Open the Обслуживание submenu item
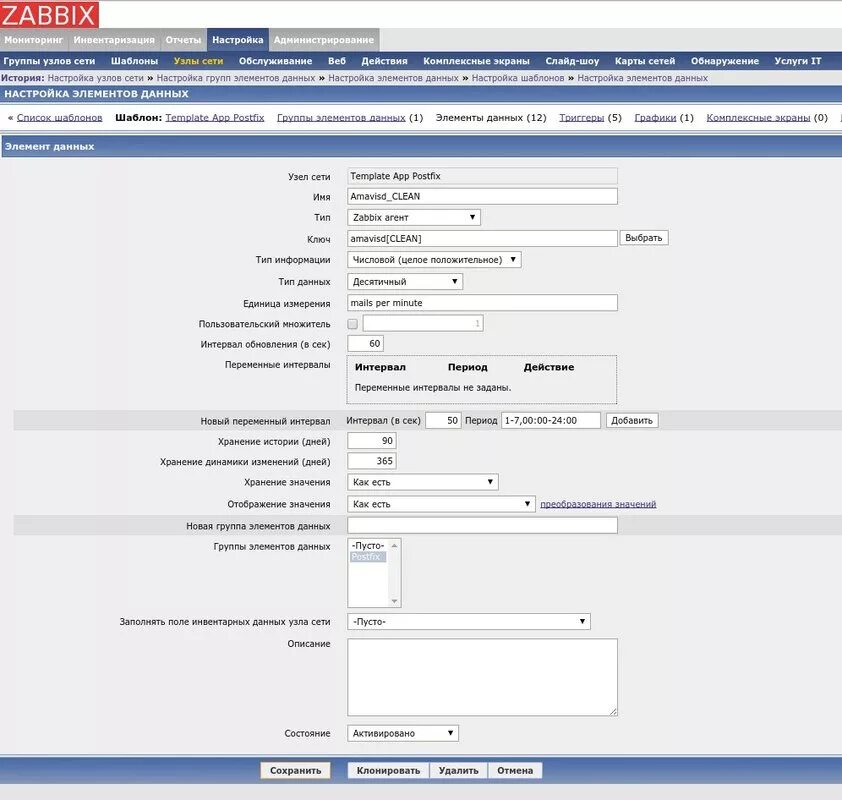Viewport: 842px width, 800px height. coord(275,61)
